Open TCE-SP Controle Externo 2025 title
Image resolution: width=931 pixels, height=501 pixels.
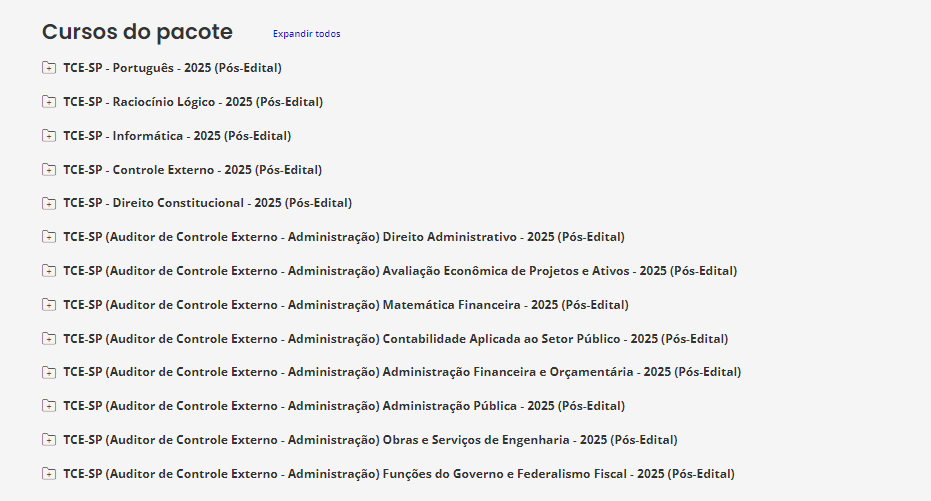point(192,170)
